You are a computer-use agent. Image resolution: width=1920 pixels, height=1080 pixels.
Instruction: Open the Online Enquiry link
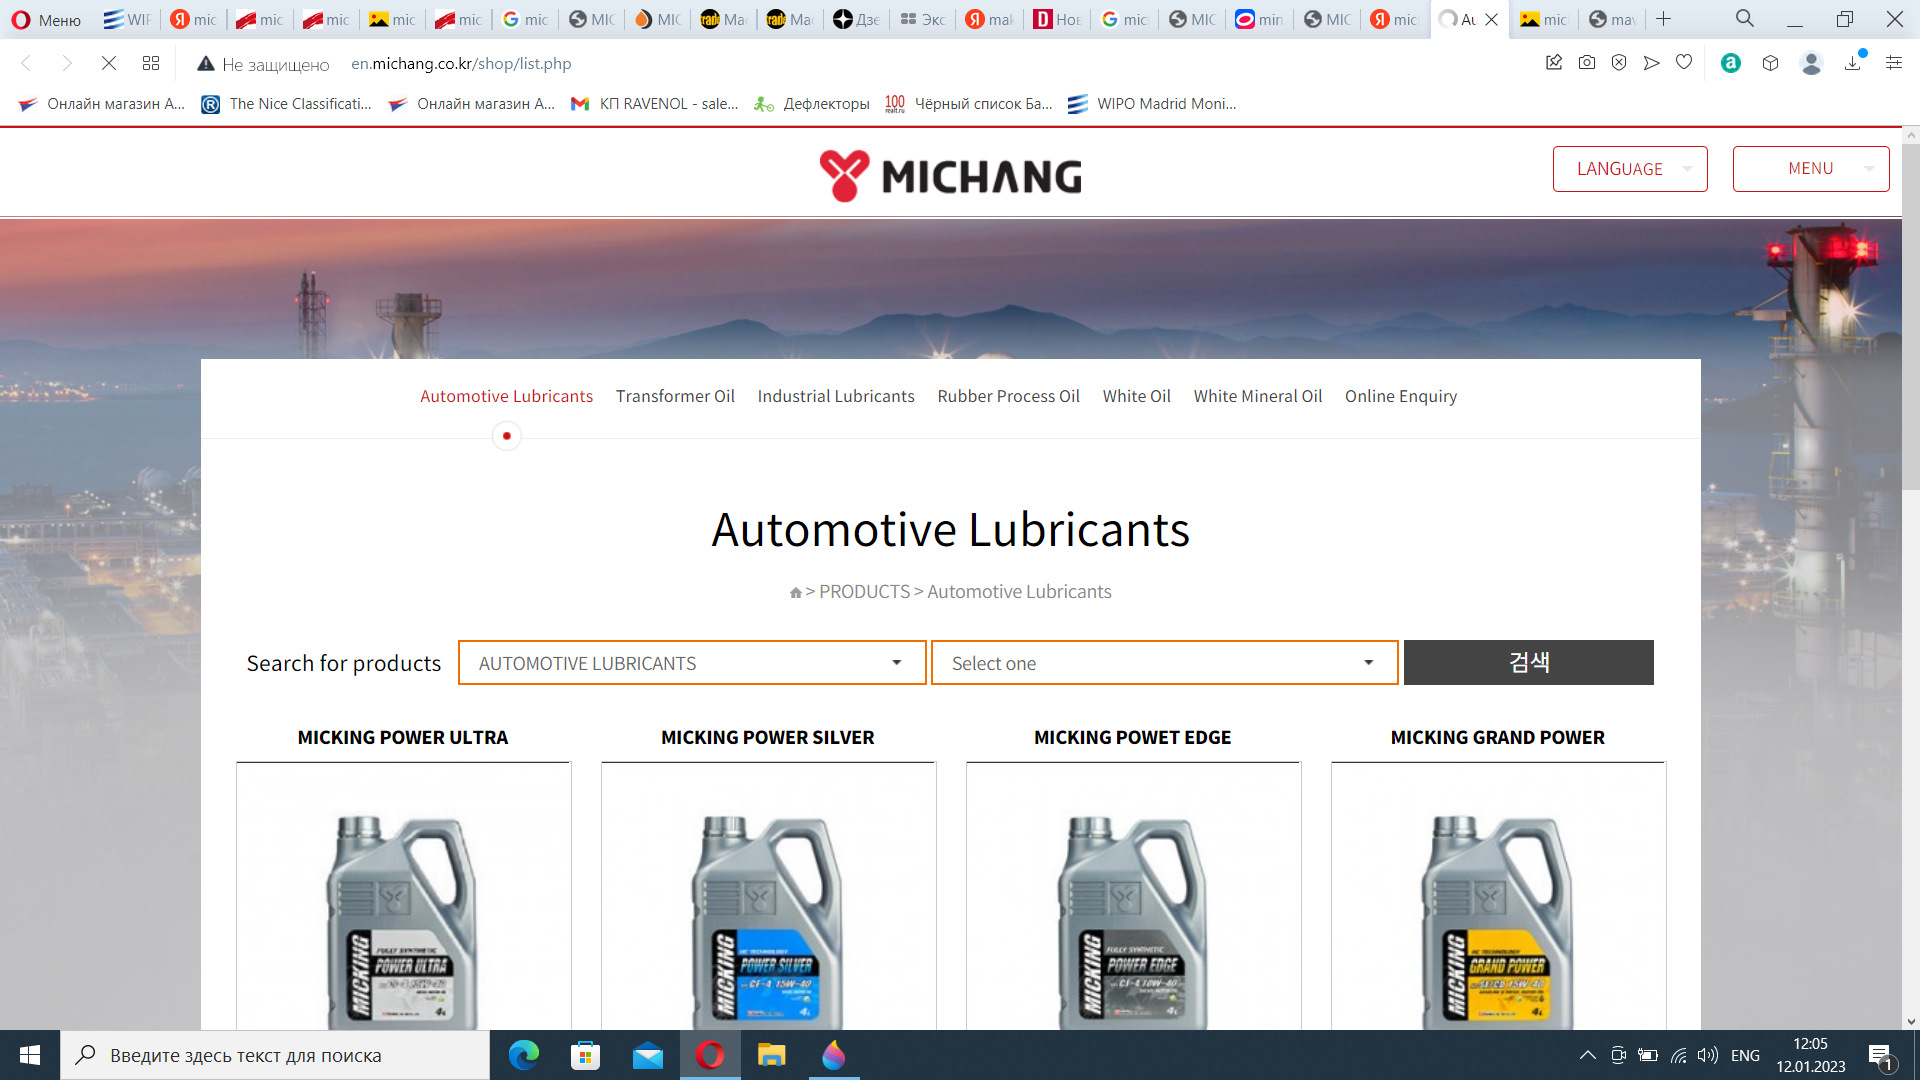(x=1400, y=396)
